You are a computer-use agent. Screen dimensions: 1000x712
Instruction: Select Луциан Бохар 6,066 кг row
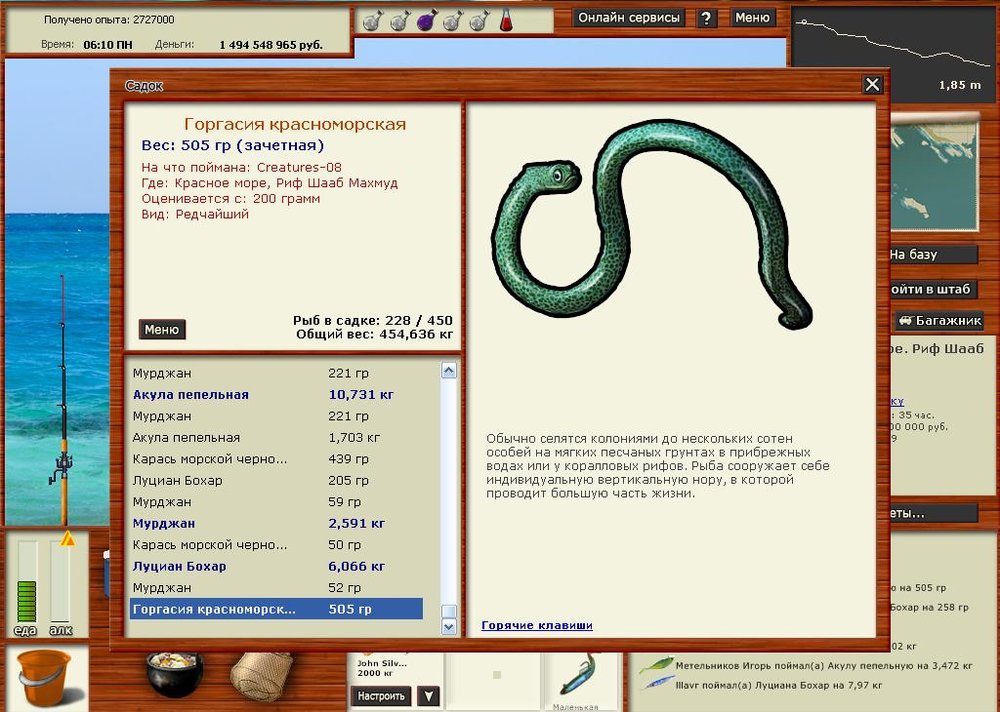point(276,566)
